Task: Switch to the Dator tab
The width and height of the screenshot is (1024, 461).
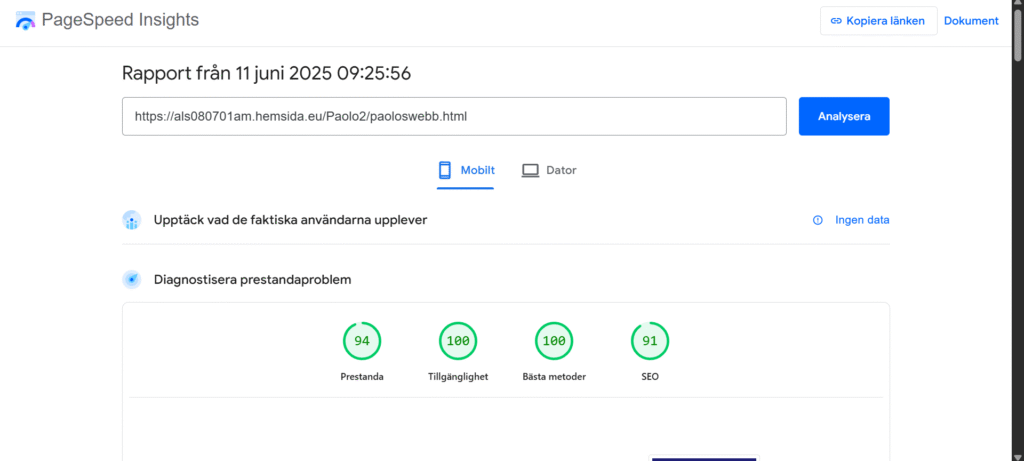Action: click(x=549, y=171)
